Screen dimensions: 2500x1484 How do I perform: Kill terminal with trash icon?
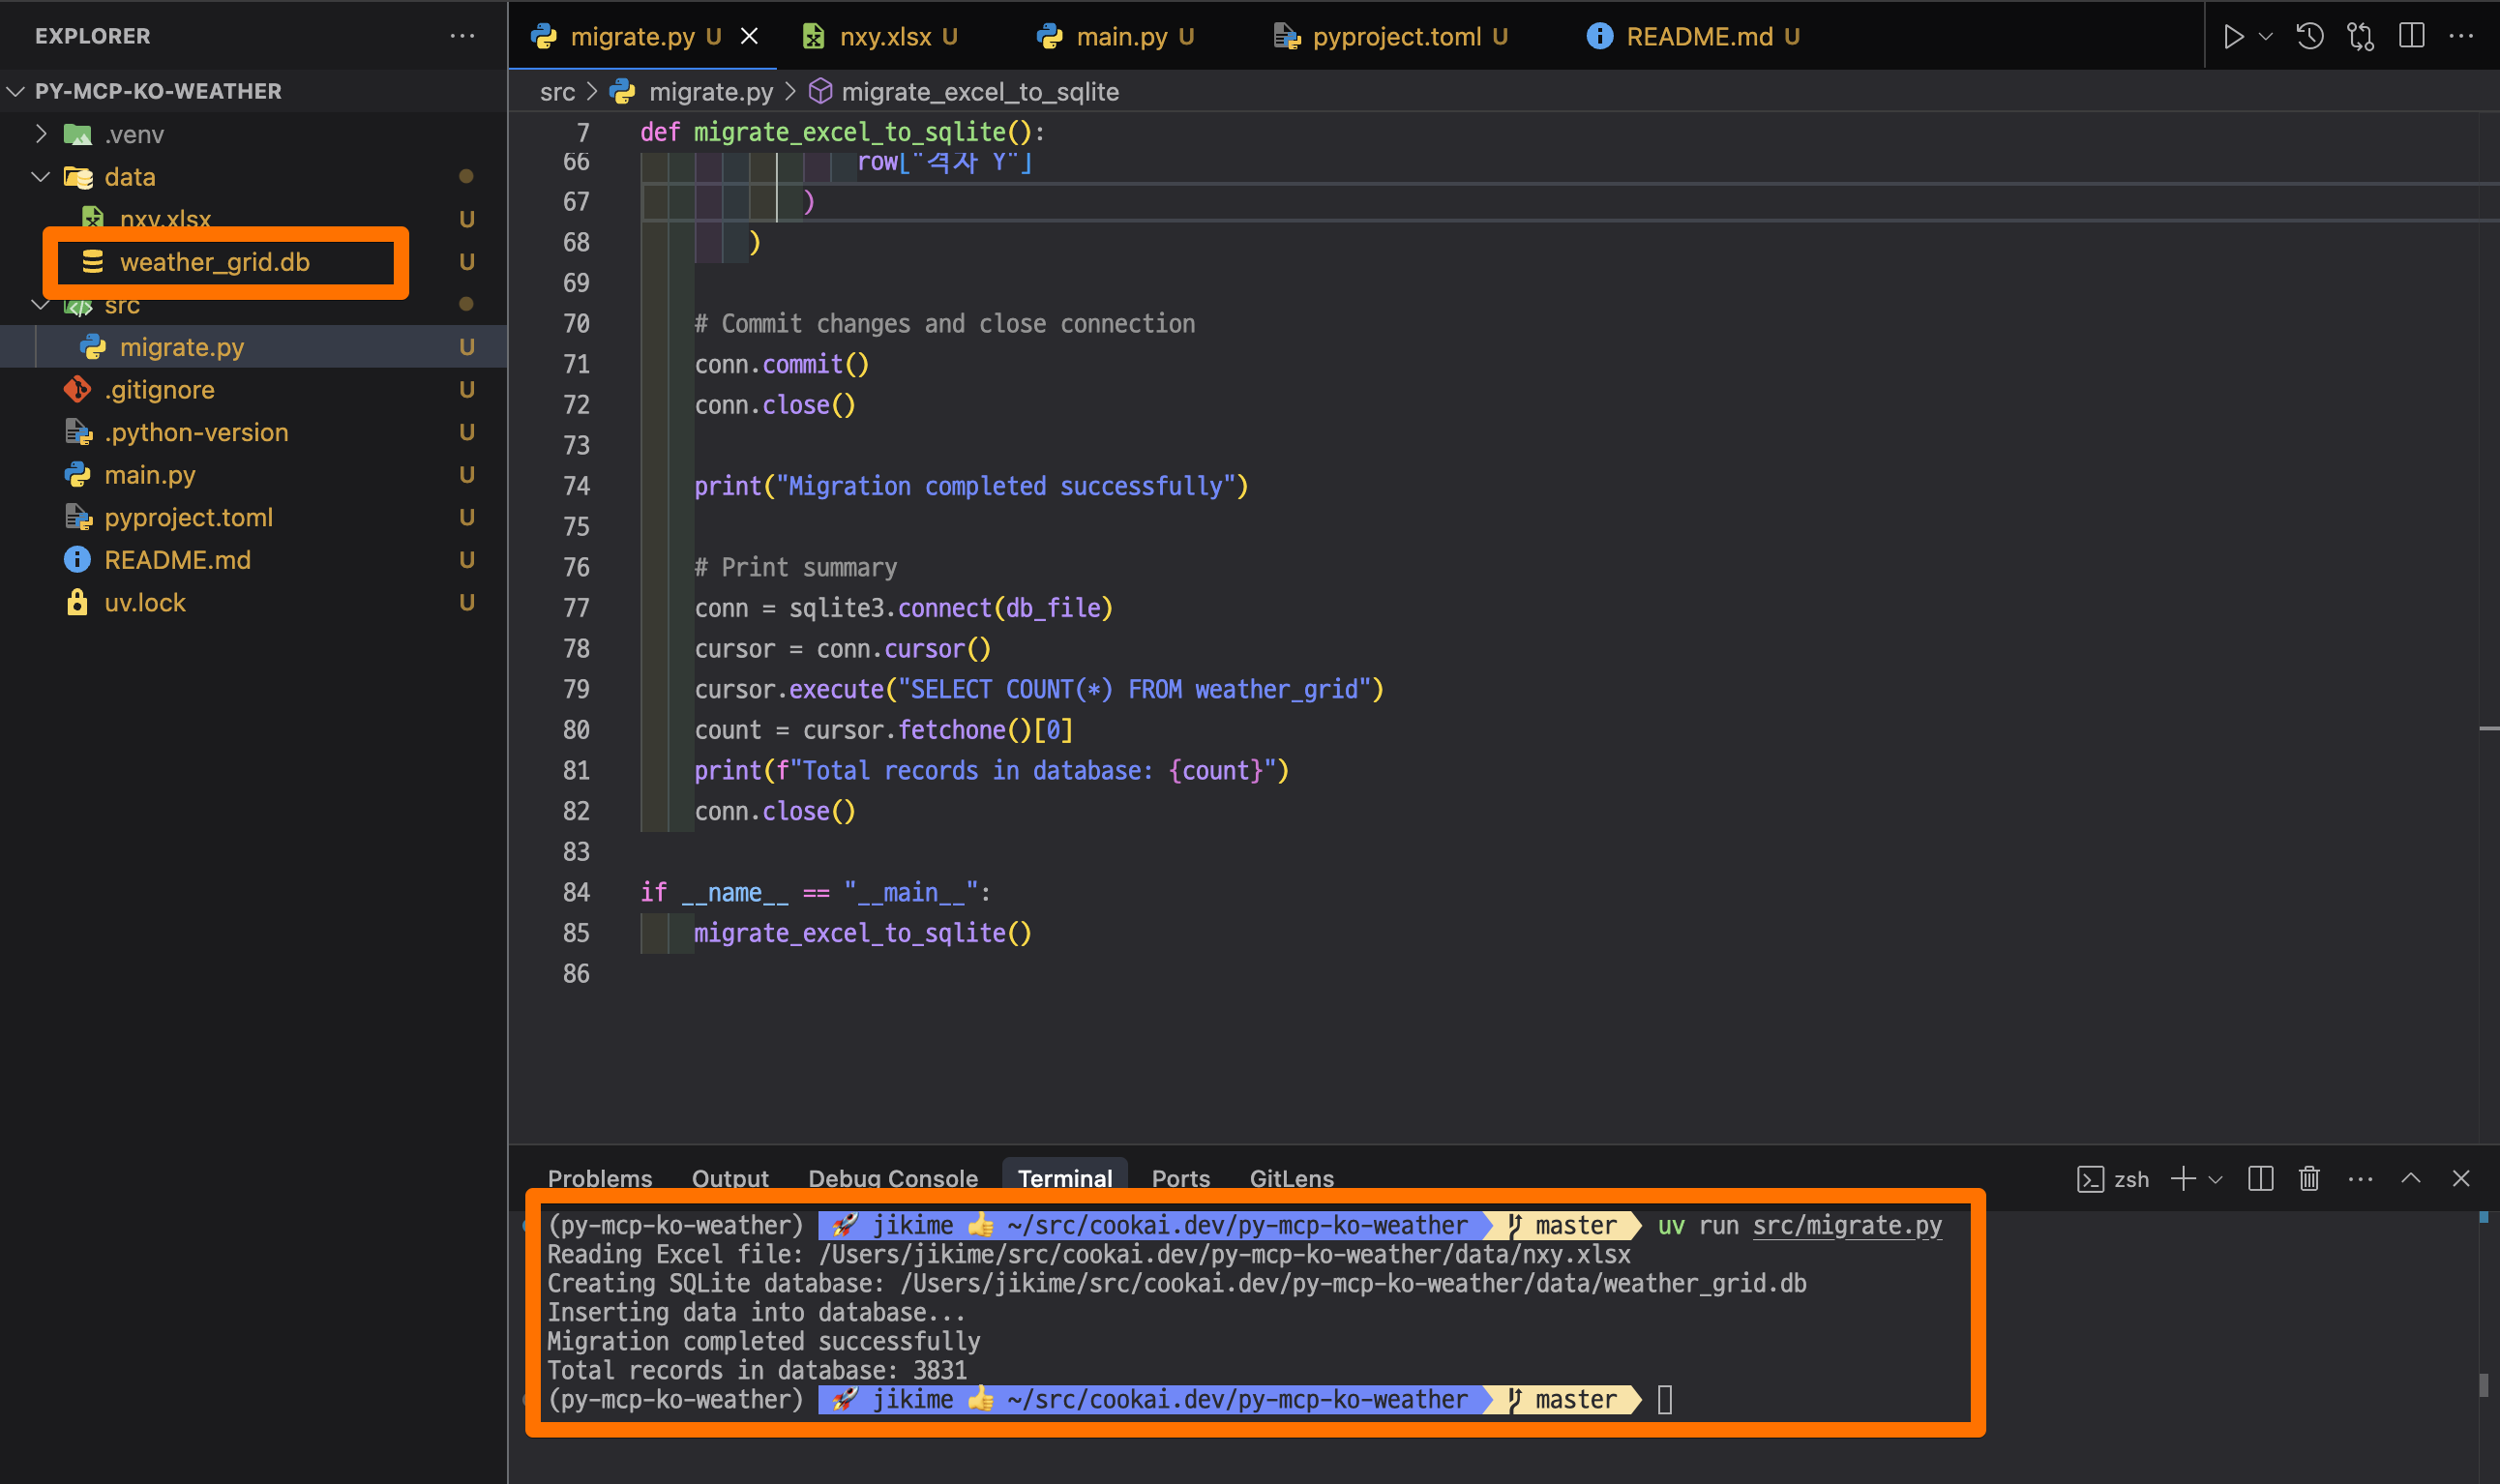pos(2309,1179)
